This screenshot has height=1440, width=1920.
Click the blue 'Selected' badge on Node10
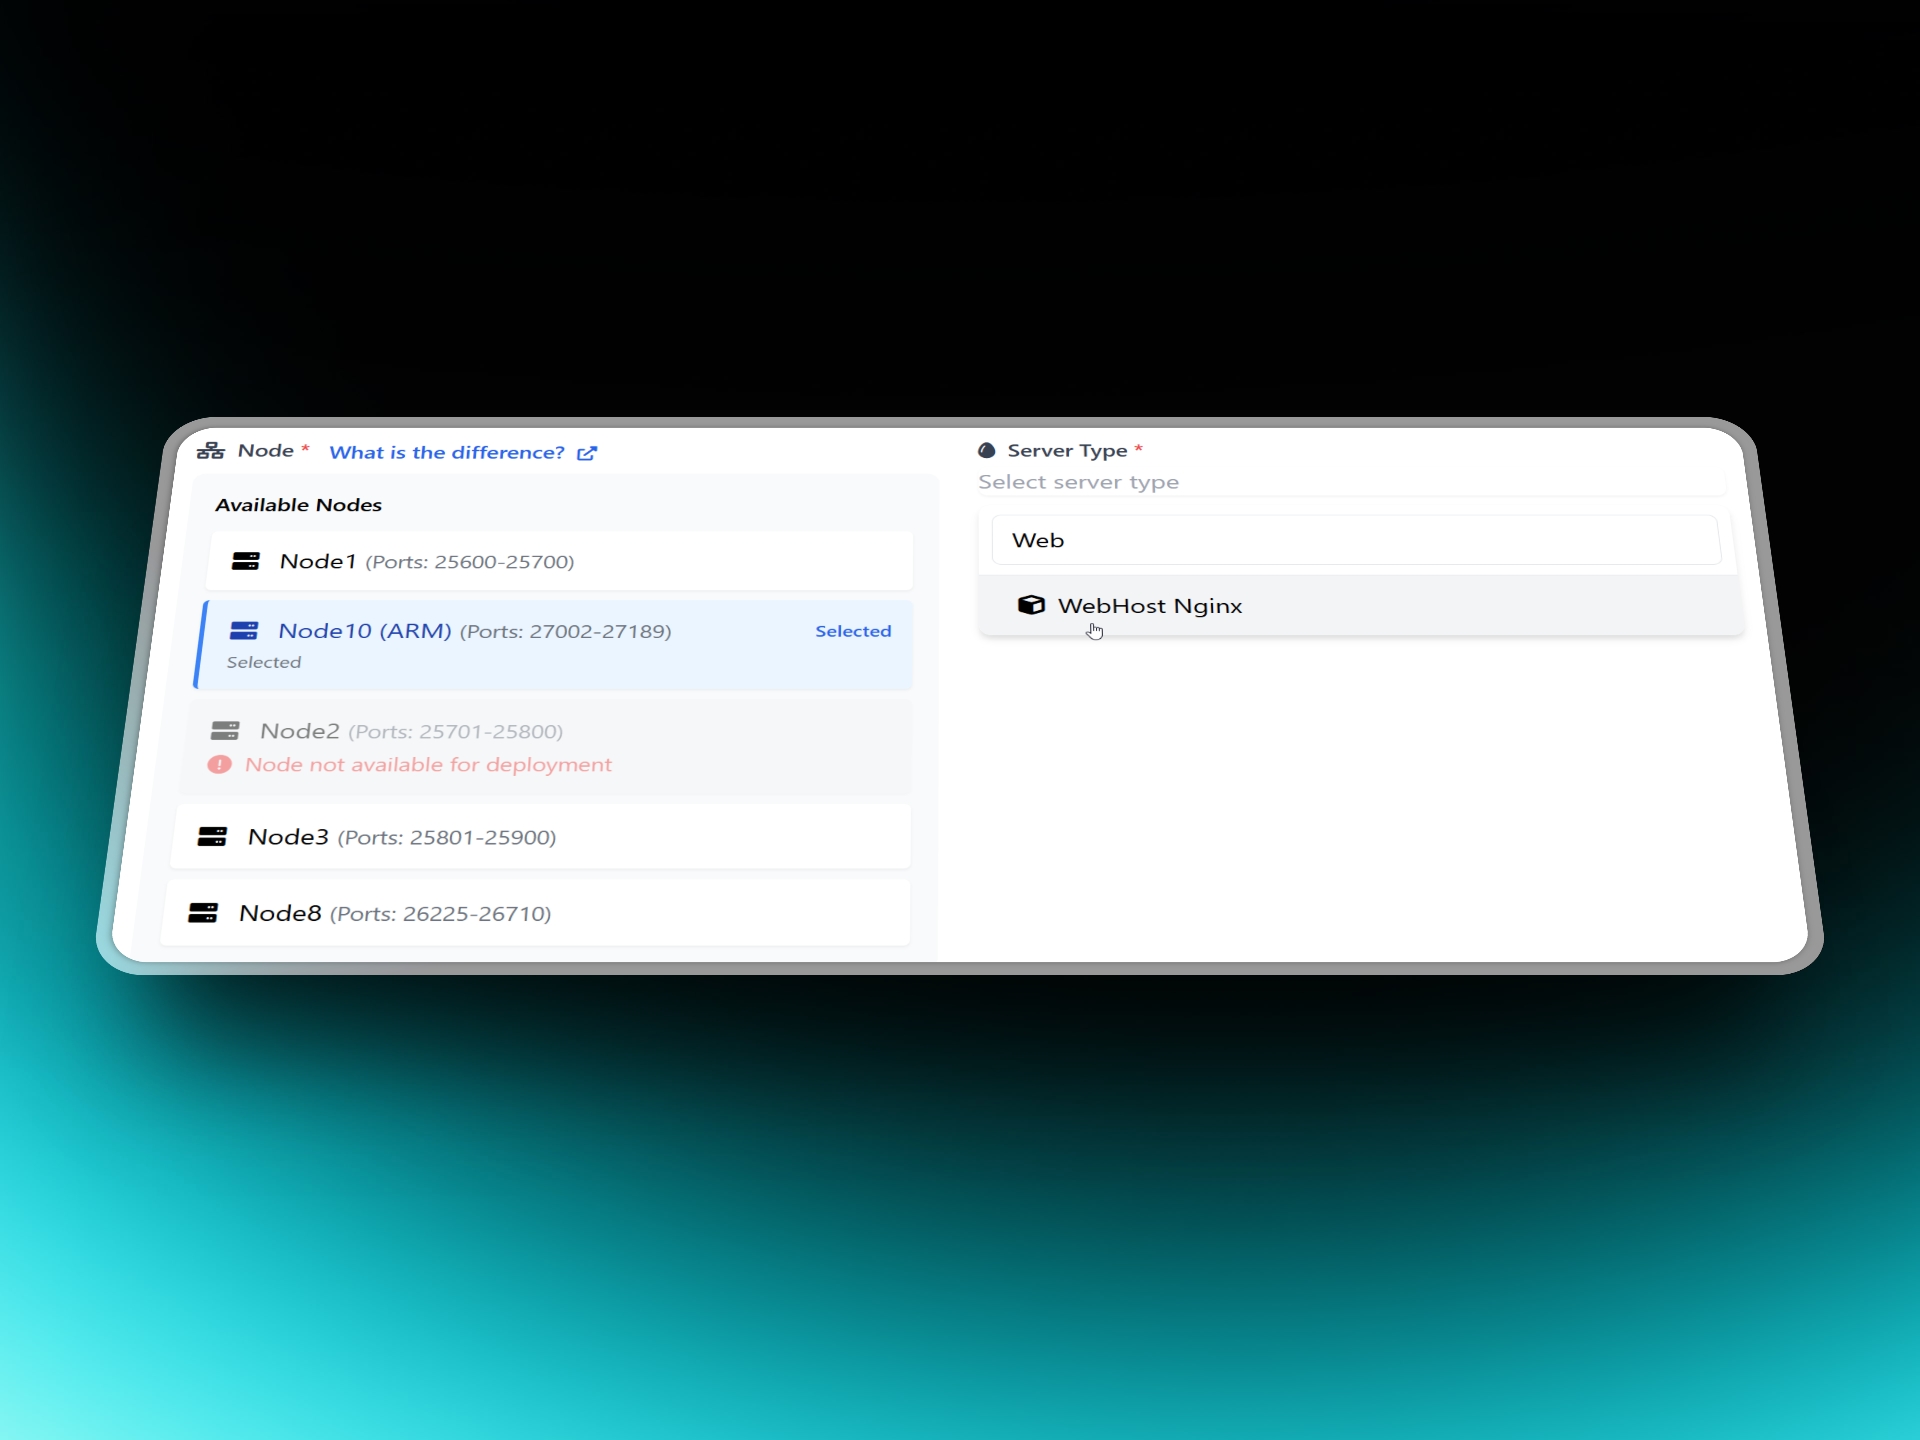853,631
